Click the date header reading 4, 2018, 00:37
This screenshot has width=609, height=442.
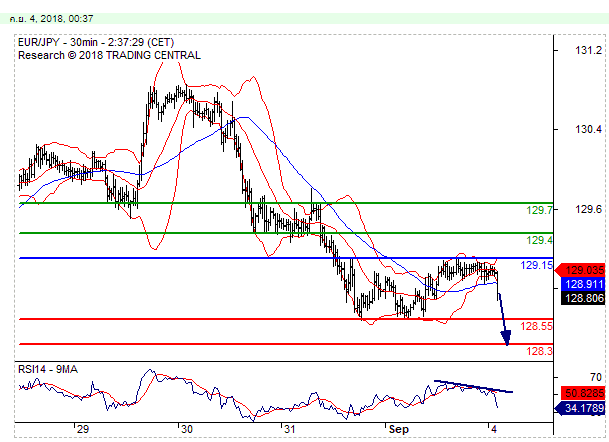tap(51, 19)
